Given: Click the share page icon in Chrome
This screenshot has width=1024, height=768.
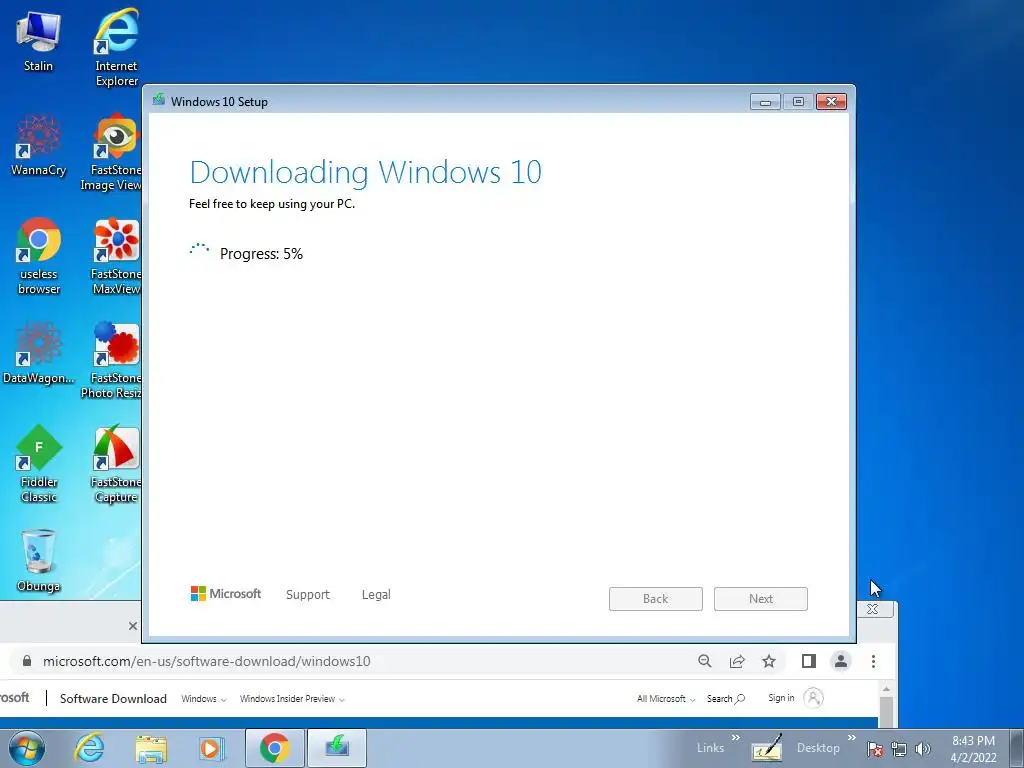Looking at the screenshot, I should point(737,661).
